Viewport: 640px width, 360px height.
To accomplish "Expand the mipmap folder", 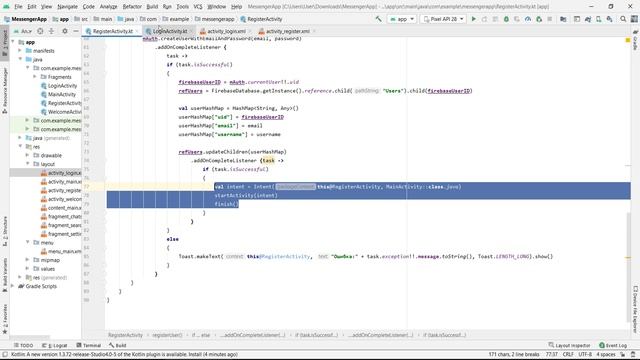I will coord(27,260).
